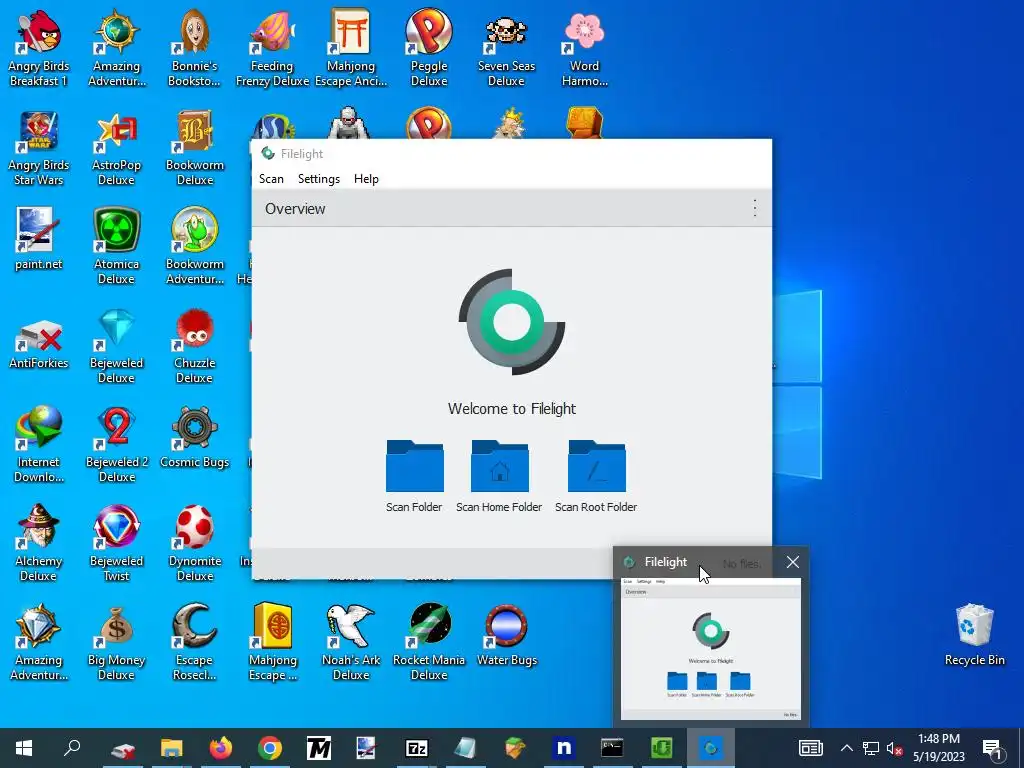Select the Bejeweled 2 Deluxe shortcut
Image resolution: width=1024 pixels, height=768 pixels.
pos(117,444)
